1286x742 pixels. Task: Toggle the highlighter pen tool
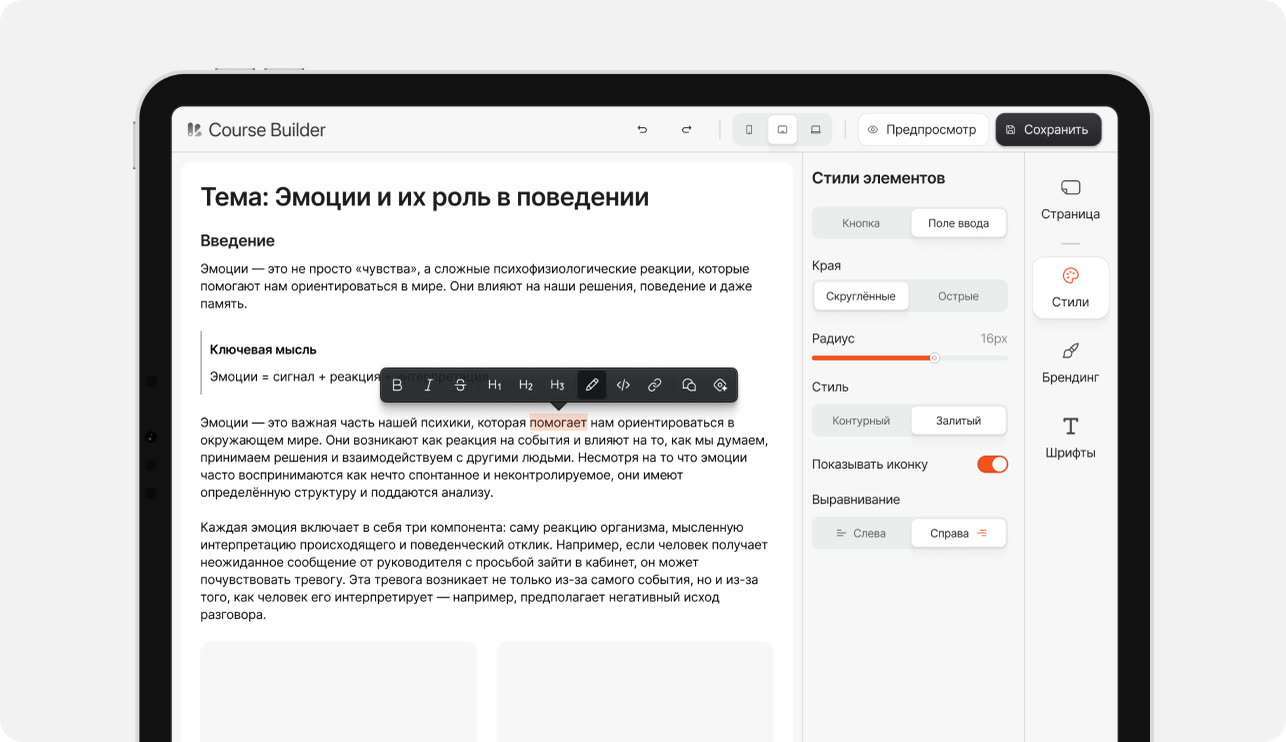(x=592, y=385)
